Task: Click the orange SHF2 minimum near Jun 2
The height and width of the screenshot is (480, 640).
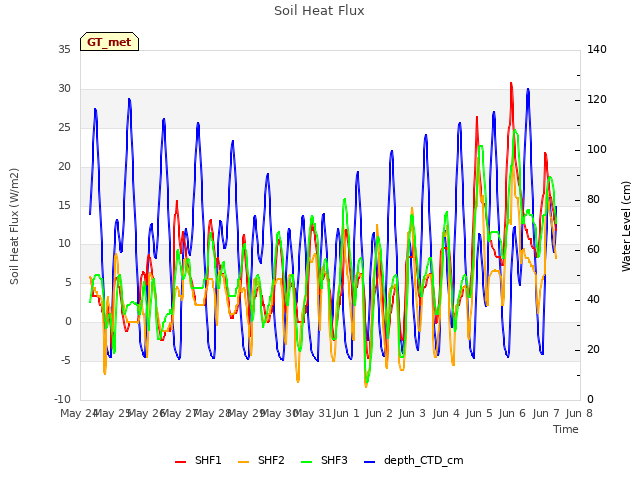Action: click(x=366, y=386)
